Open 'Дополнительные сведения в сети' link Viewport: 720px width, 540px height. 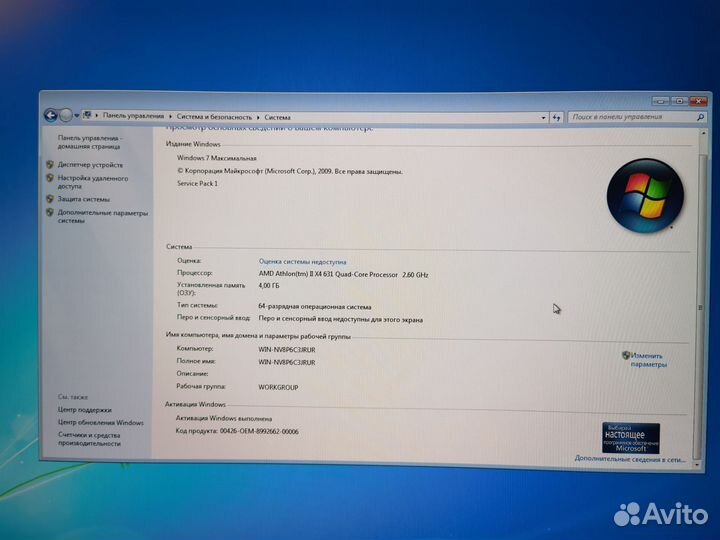[x=630, y=459]
